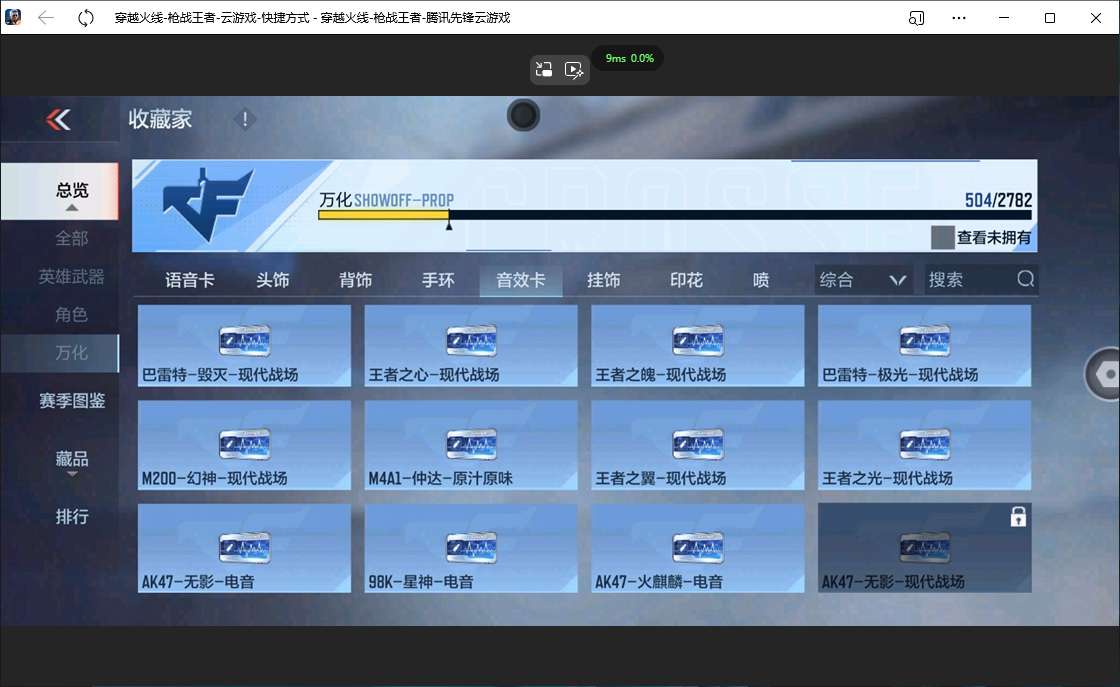Click the sound card icon for 98K-星神-电音
The width and height of the screenshot is (1120, 687).
pos(471,548)
